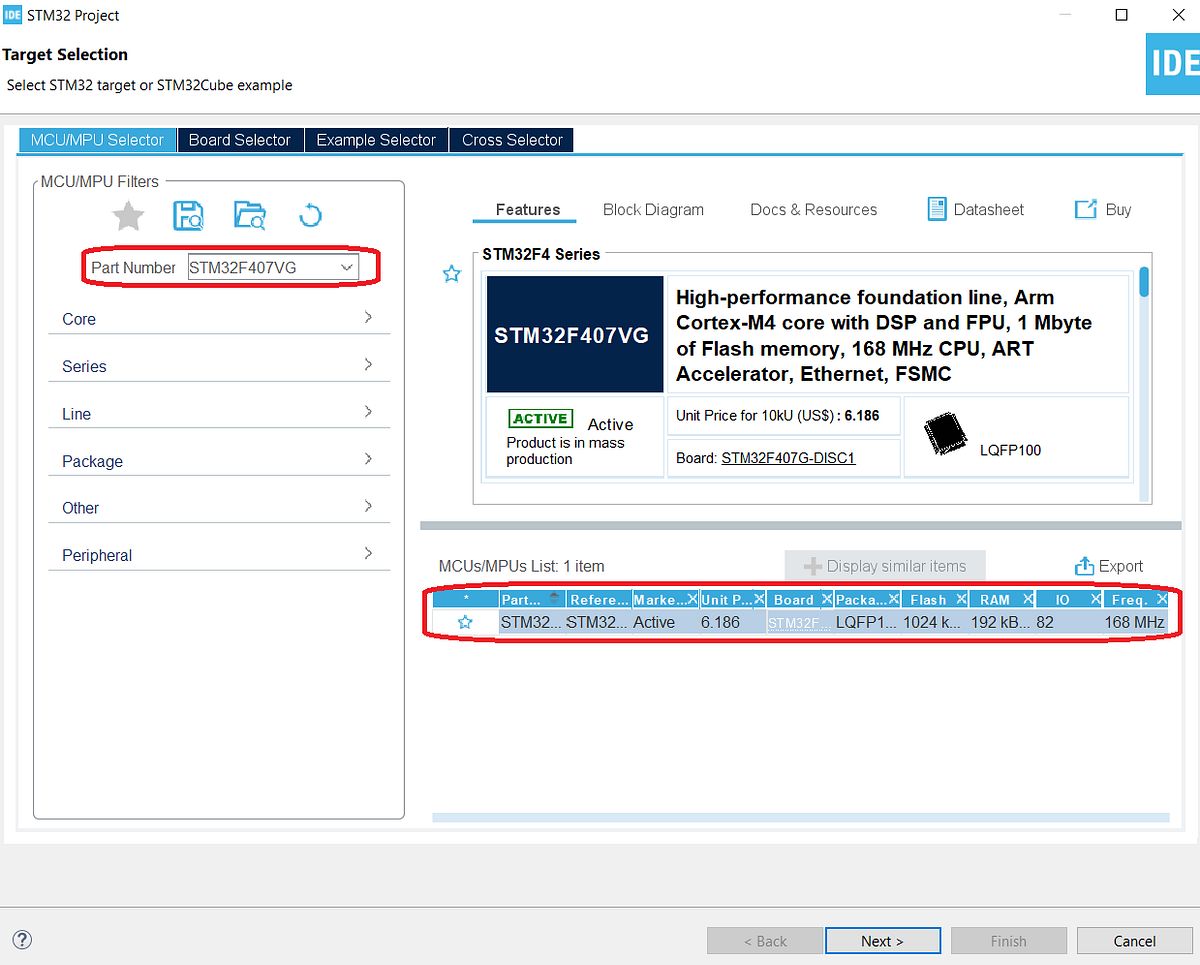Expand the Core filter section
The width and height of the screenshot is (1200, 965).
(x=219, y=318)
